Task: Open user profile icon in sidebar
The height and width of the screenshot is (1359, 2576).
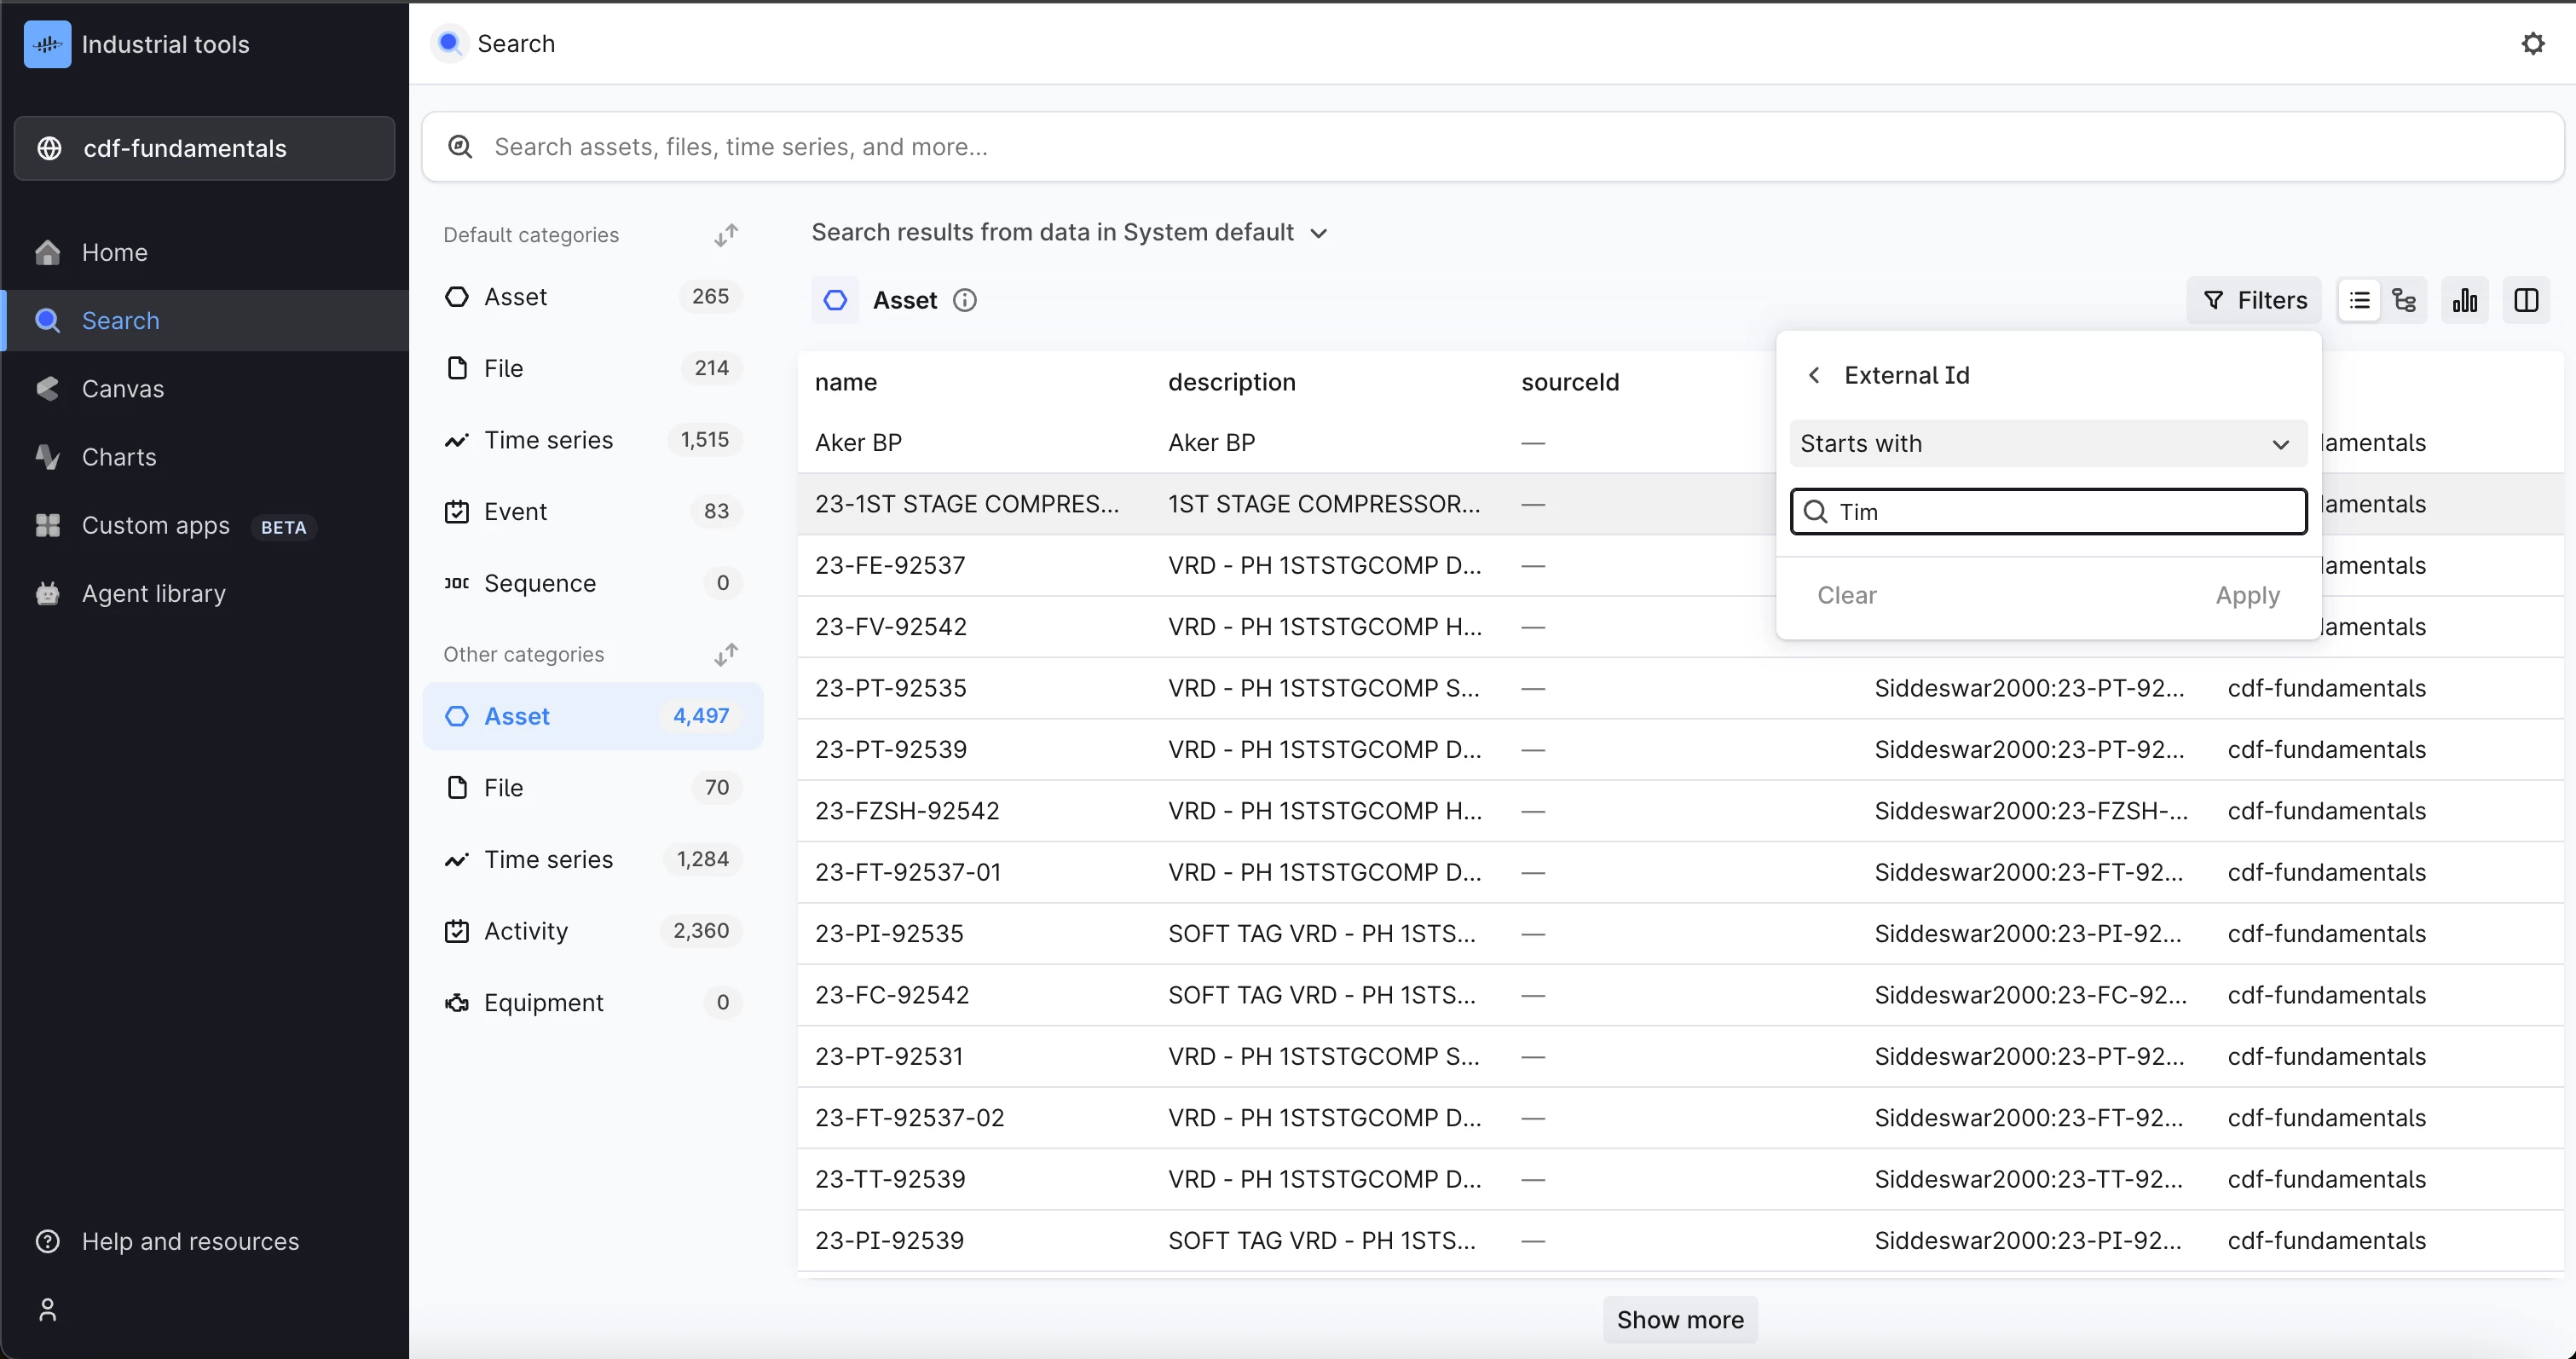Action: [x=47, y=1309]
